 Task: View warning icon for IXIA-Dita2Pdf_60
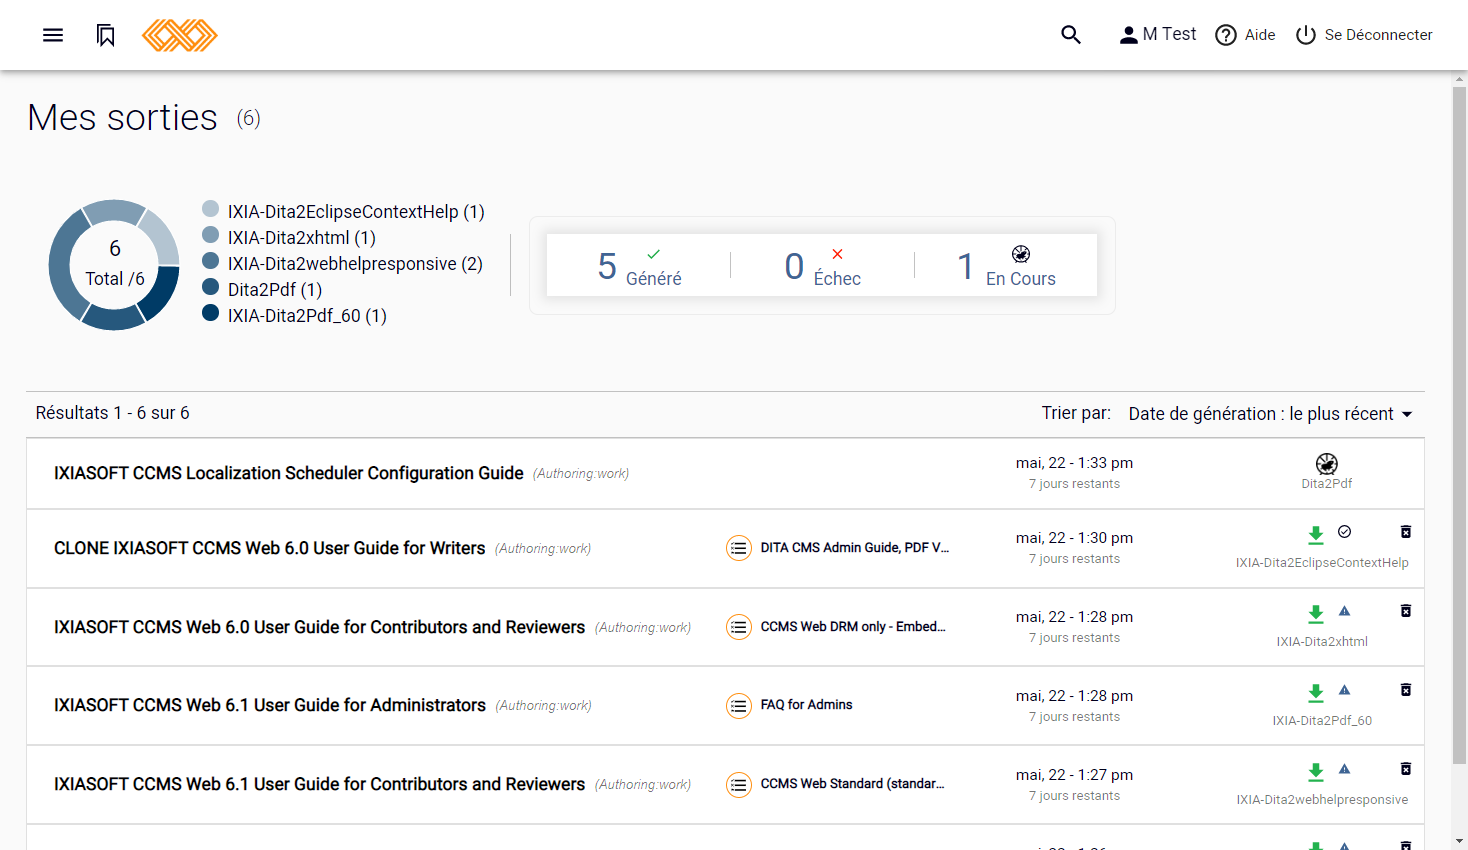1345,690
